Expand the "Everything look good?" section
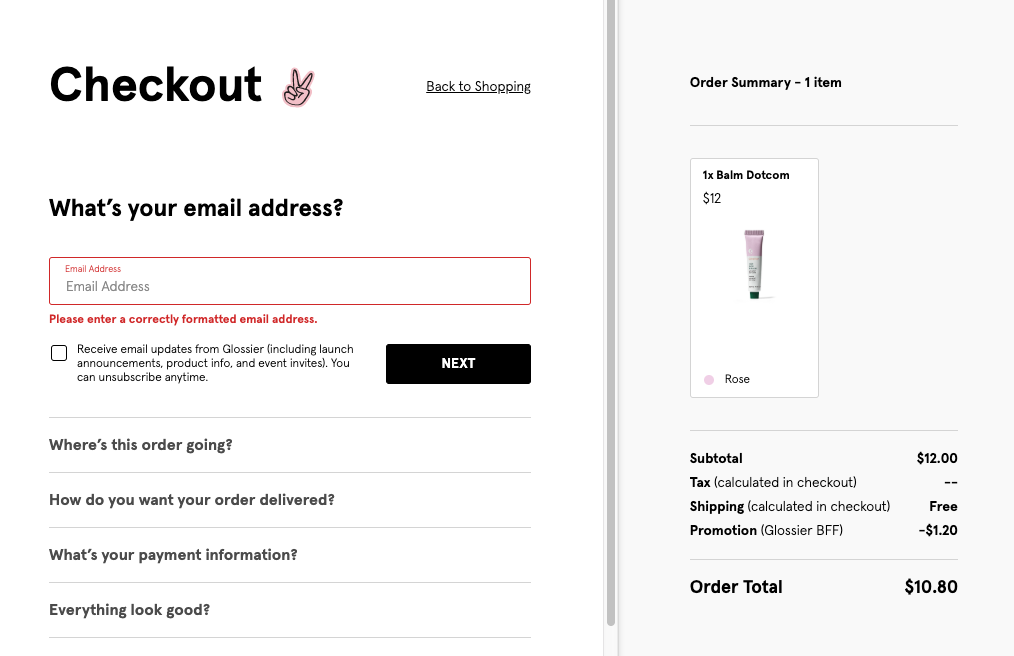1014x656 pixels. [x=130, y=610]
